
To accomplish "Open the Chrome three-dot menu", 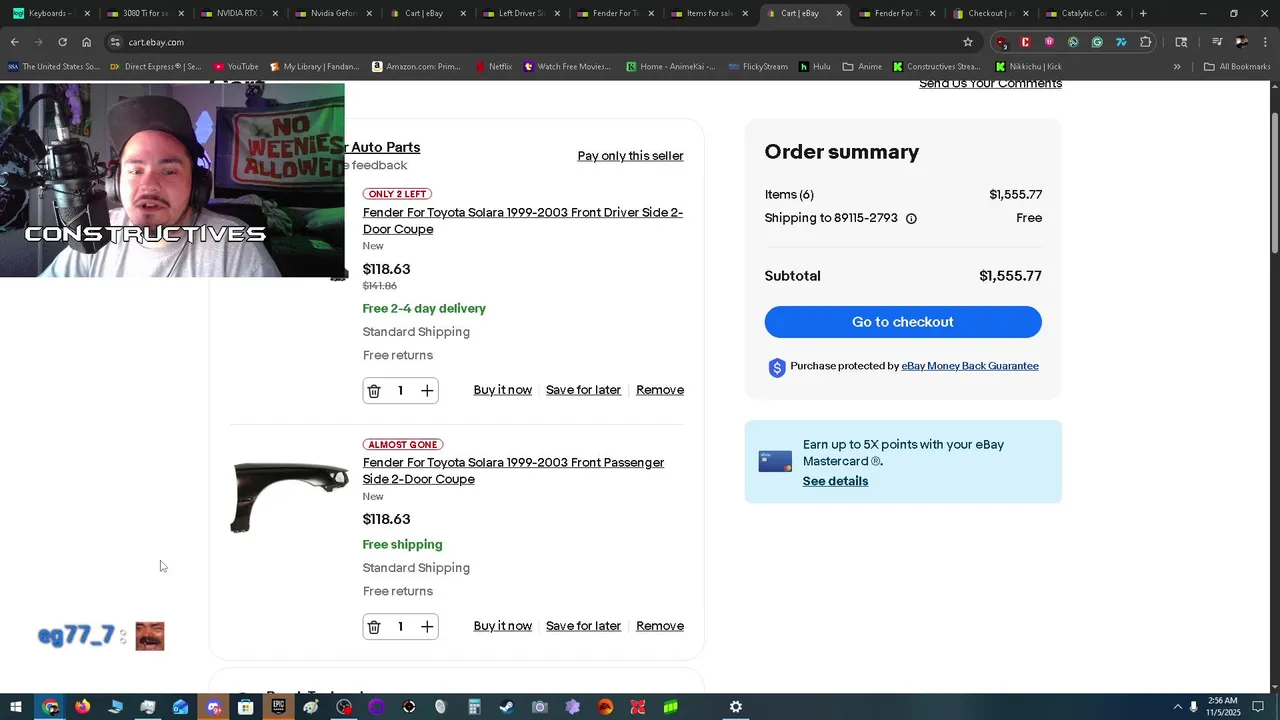I will click(1265, 42).
